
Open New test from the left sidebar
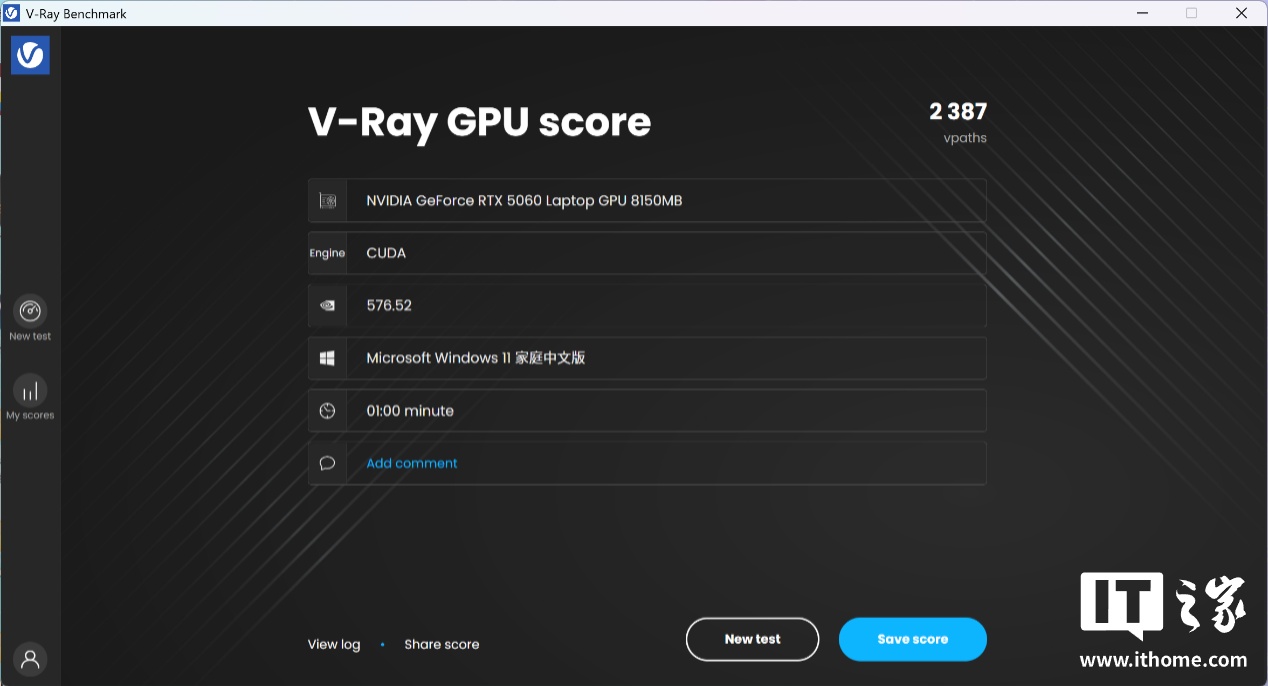click(x=30, y=311)
